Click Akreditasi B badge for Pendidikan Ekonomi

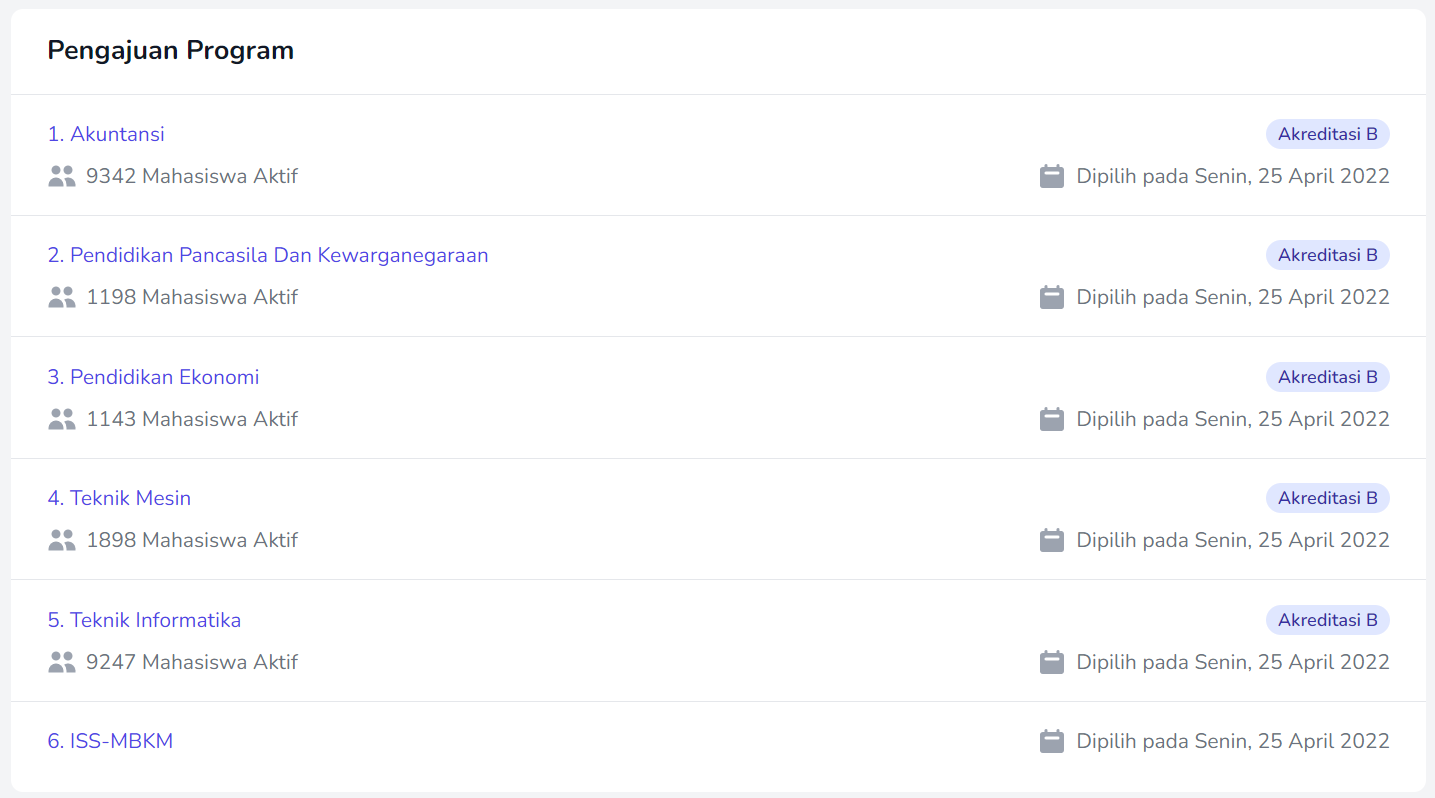click(1327, 377)
